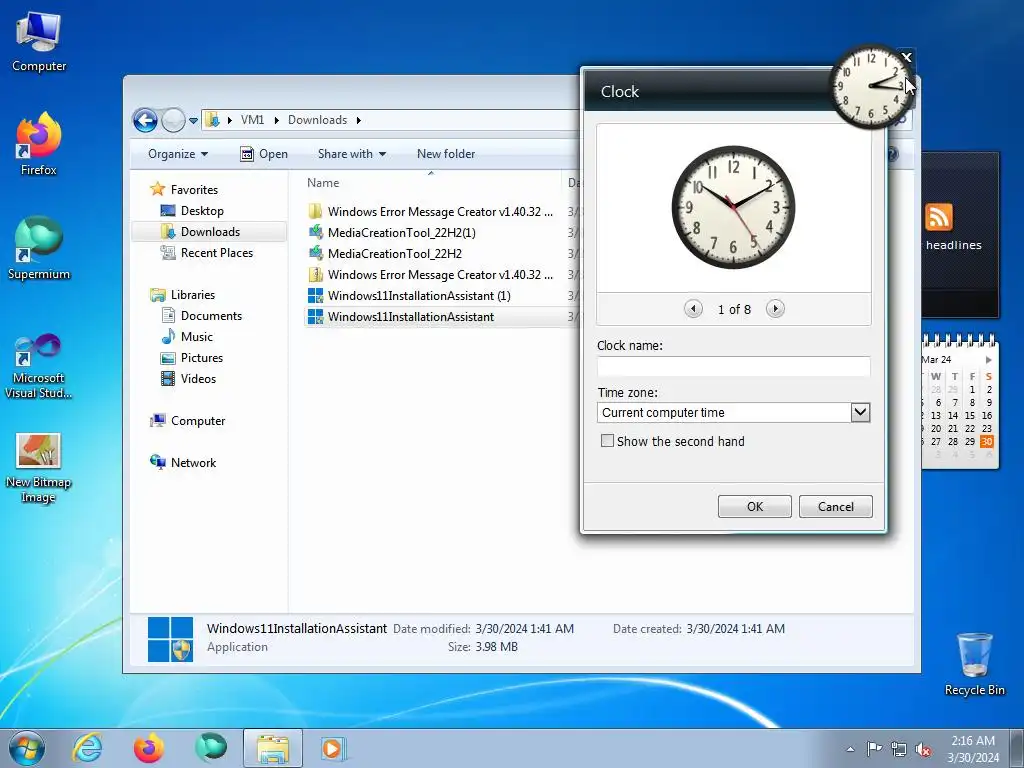1024x768 pixels.
Task: Sort files by the Name column header
Action: pos(431,183)
